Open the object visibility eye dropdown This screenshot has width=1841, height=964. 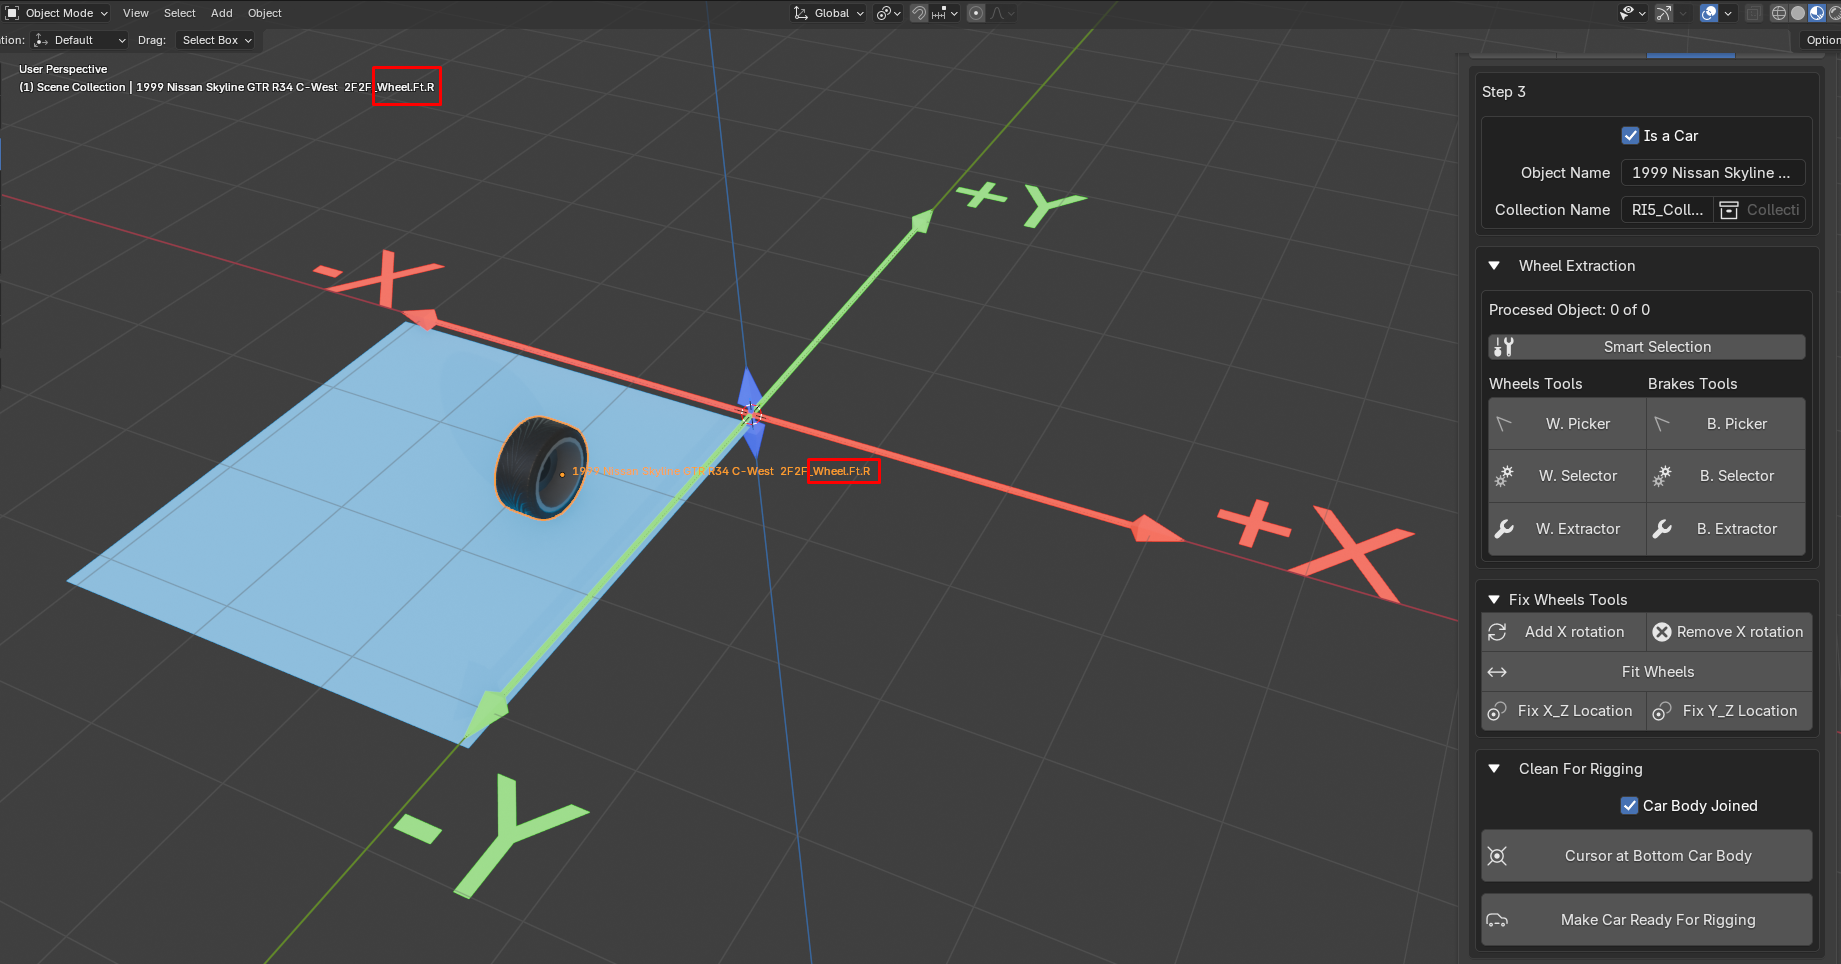click(x=1633, y=13)
